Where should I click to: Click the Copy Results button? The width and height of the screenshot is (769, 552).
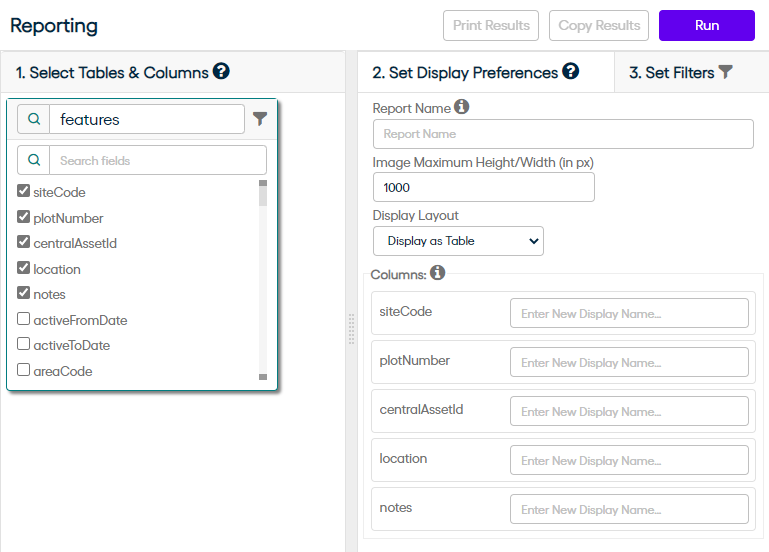pos(599,25)
